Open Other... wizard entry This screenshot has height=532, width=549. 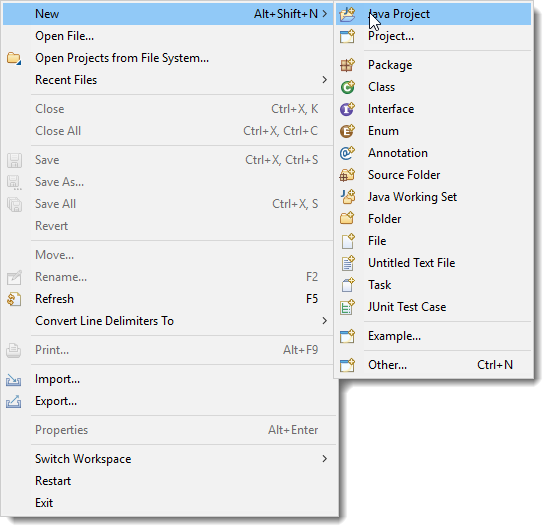tap(433, 365)
